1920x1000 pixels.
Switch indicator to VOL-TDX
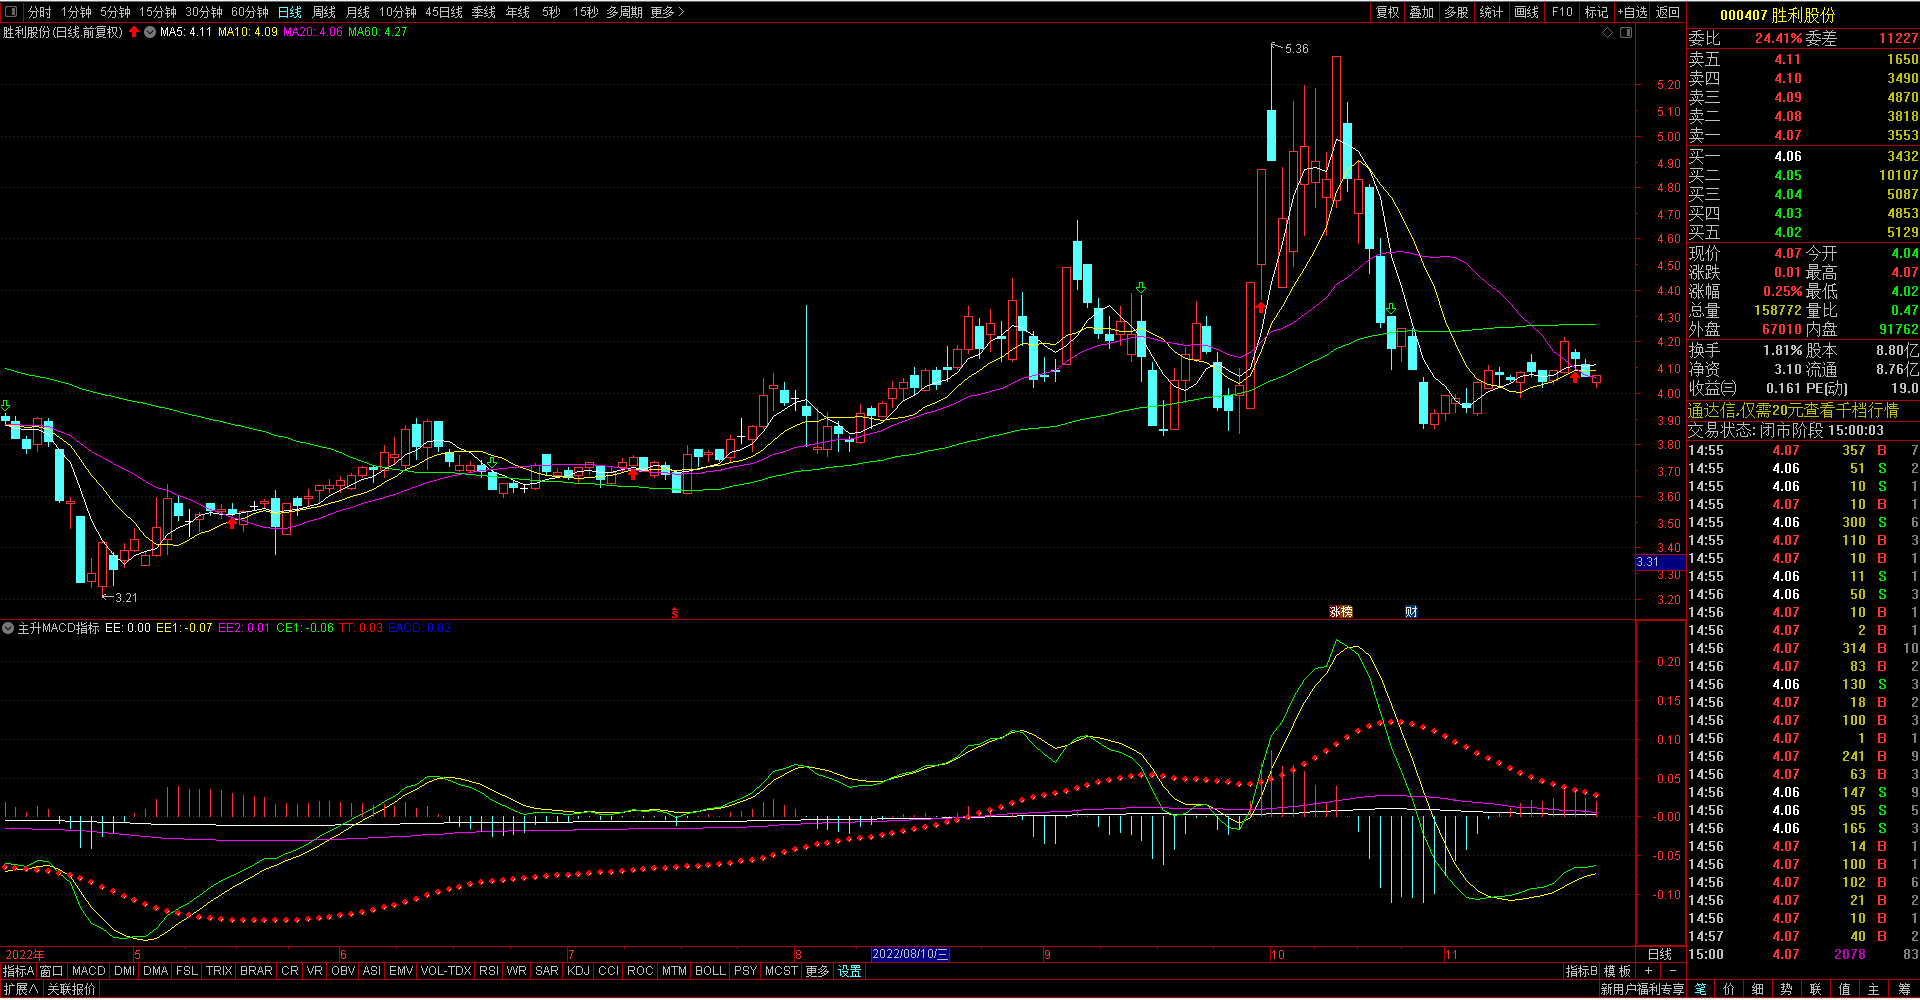[446, 971]
